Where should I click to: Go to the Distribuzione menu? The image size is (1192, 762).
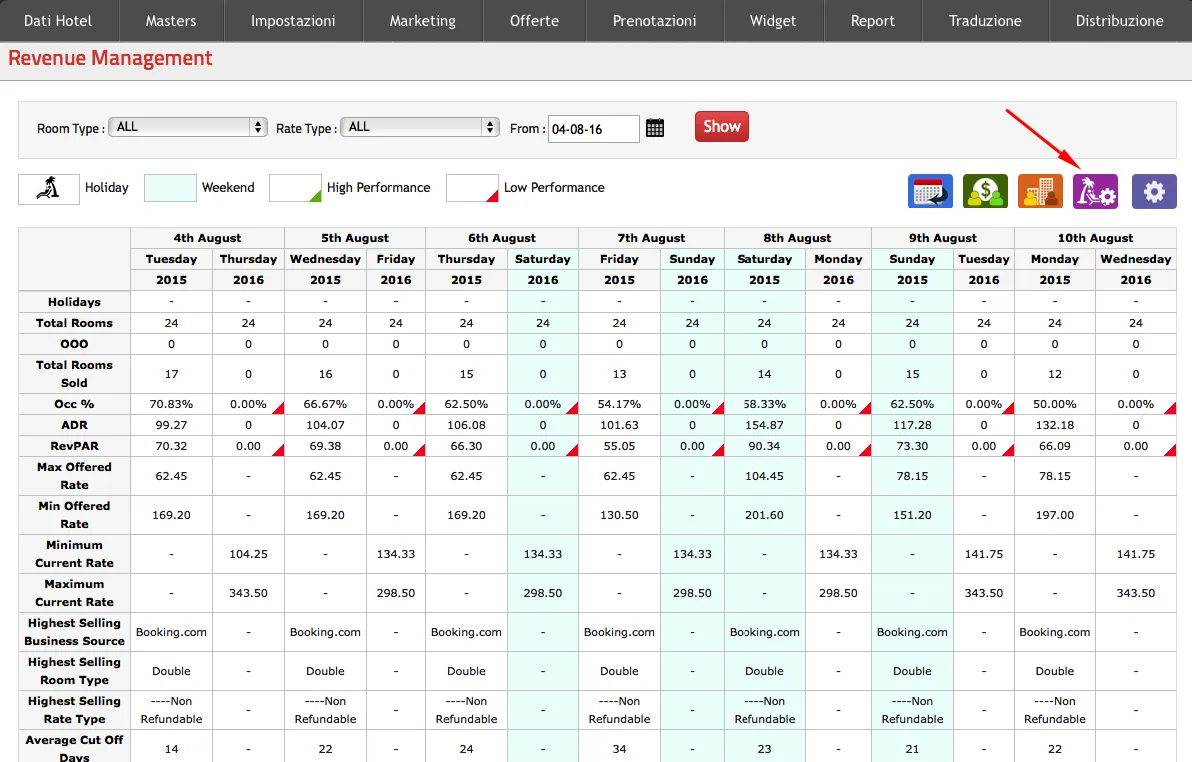(x=1120, y=21)
